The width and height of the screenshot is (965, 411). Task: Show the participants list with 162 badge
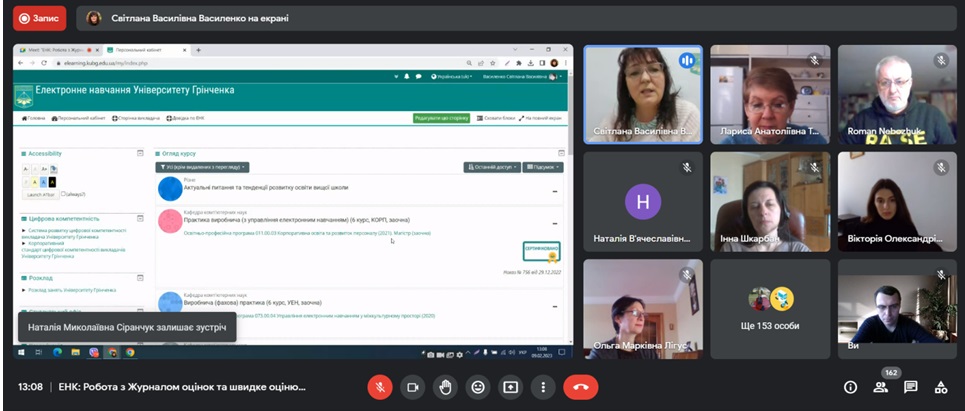point(881,387)
